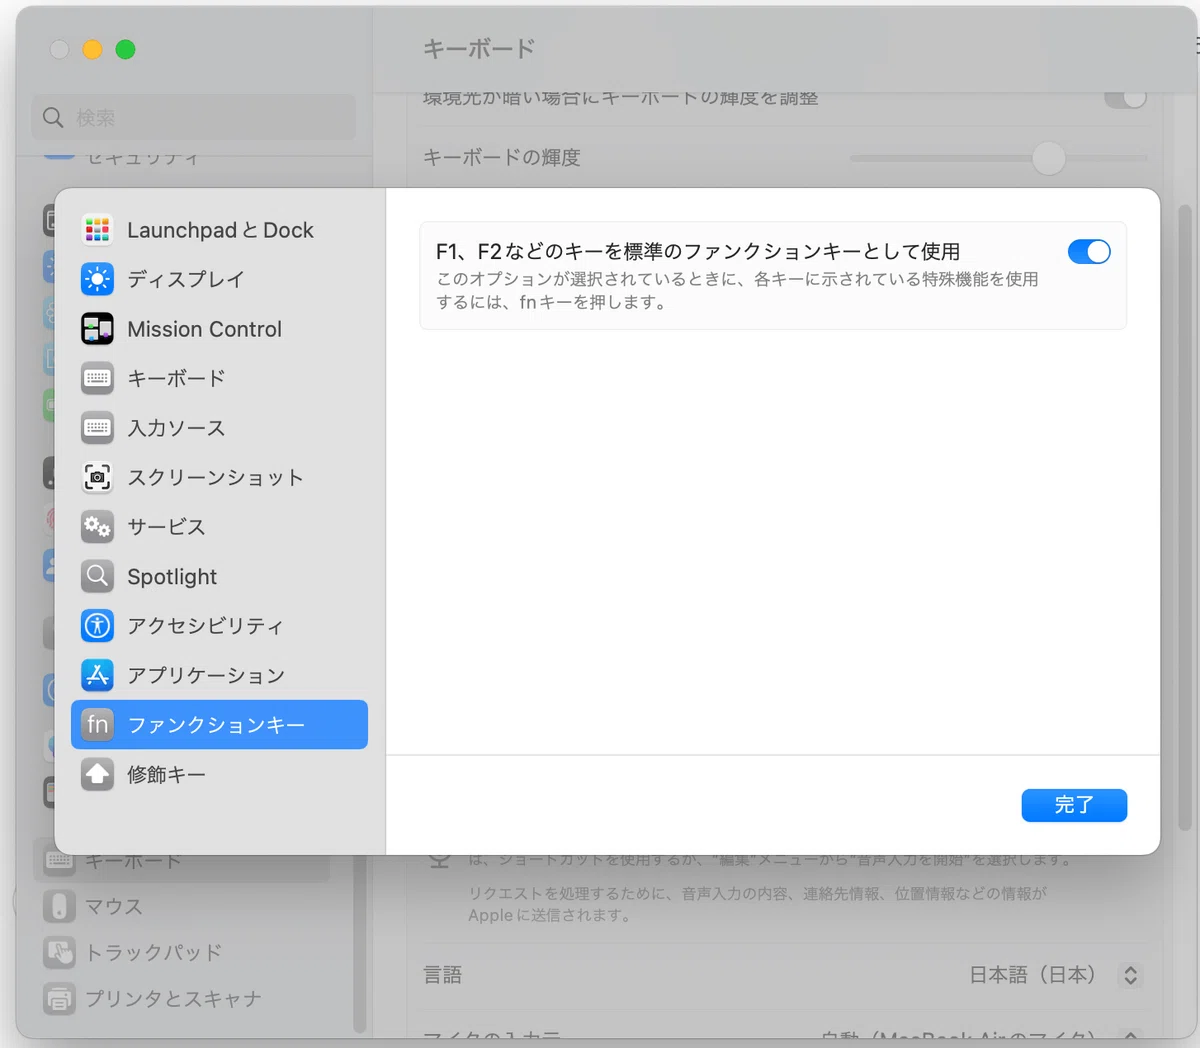Click the 検索 search field
Viewport: 1200px width, 1048px height.
194,118
